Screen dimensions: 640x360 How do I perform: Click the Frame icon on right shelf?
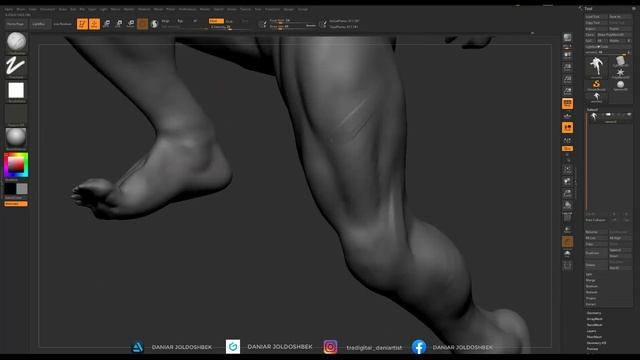click(567, 169)
